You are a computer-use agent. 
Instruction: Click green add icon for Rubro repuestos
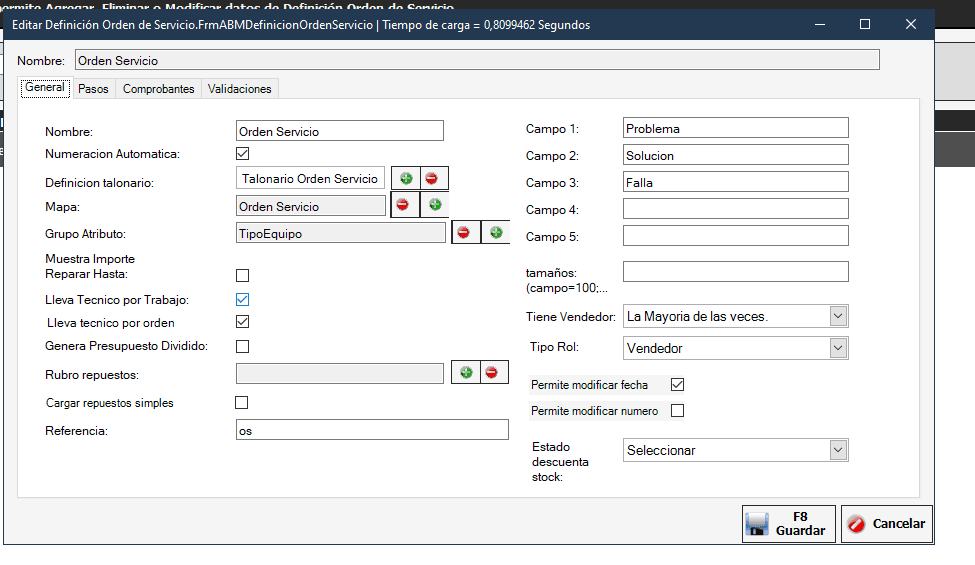click(466, 372)
